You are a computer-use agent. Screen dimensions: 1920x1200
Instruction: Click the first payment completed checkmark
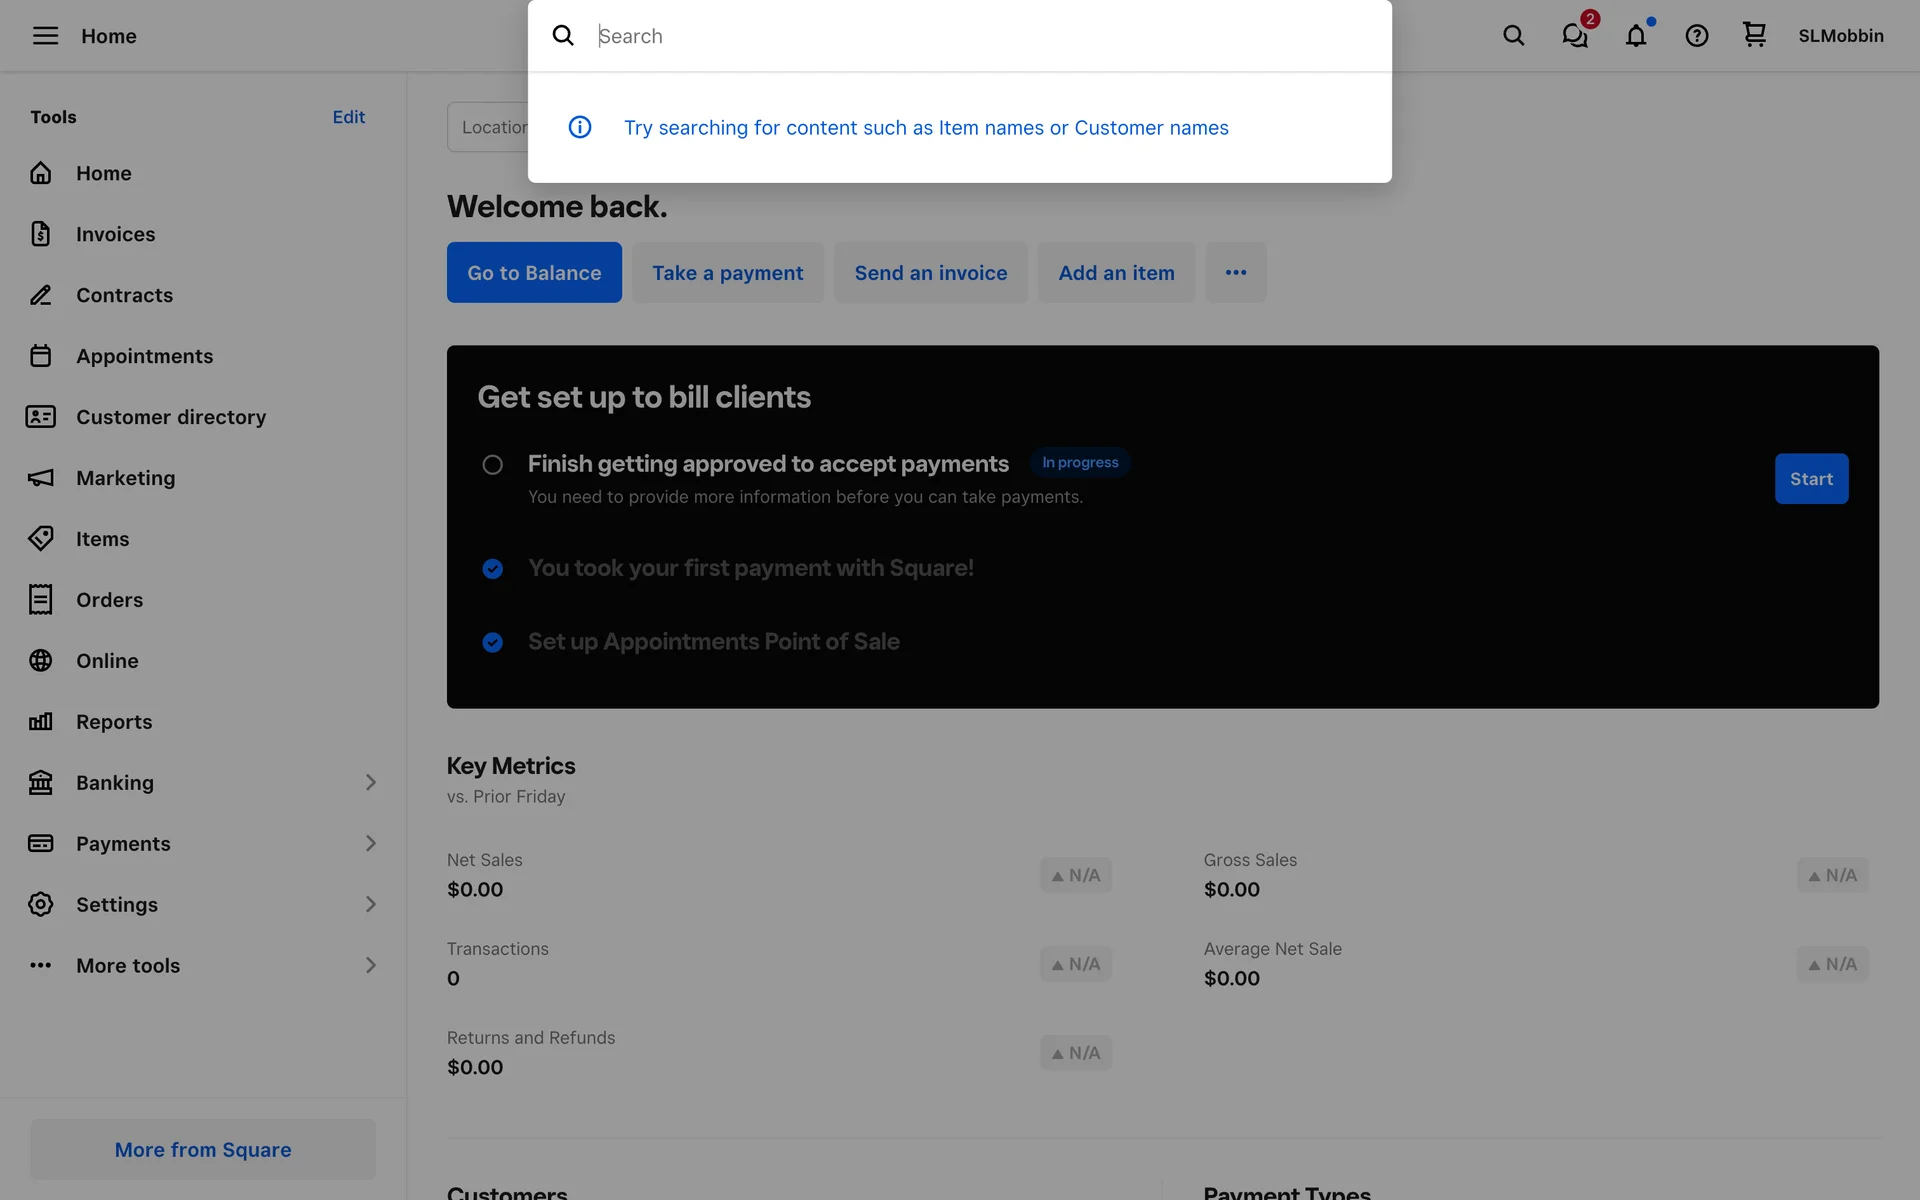click(492, 569)
